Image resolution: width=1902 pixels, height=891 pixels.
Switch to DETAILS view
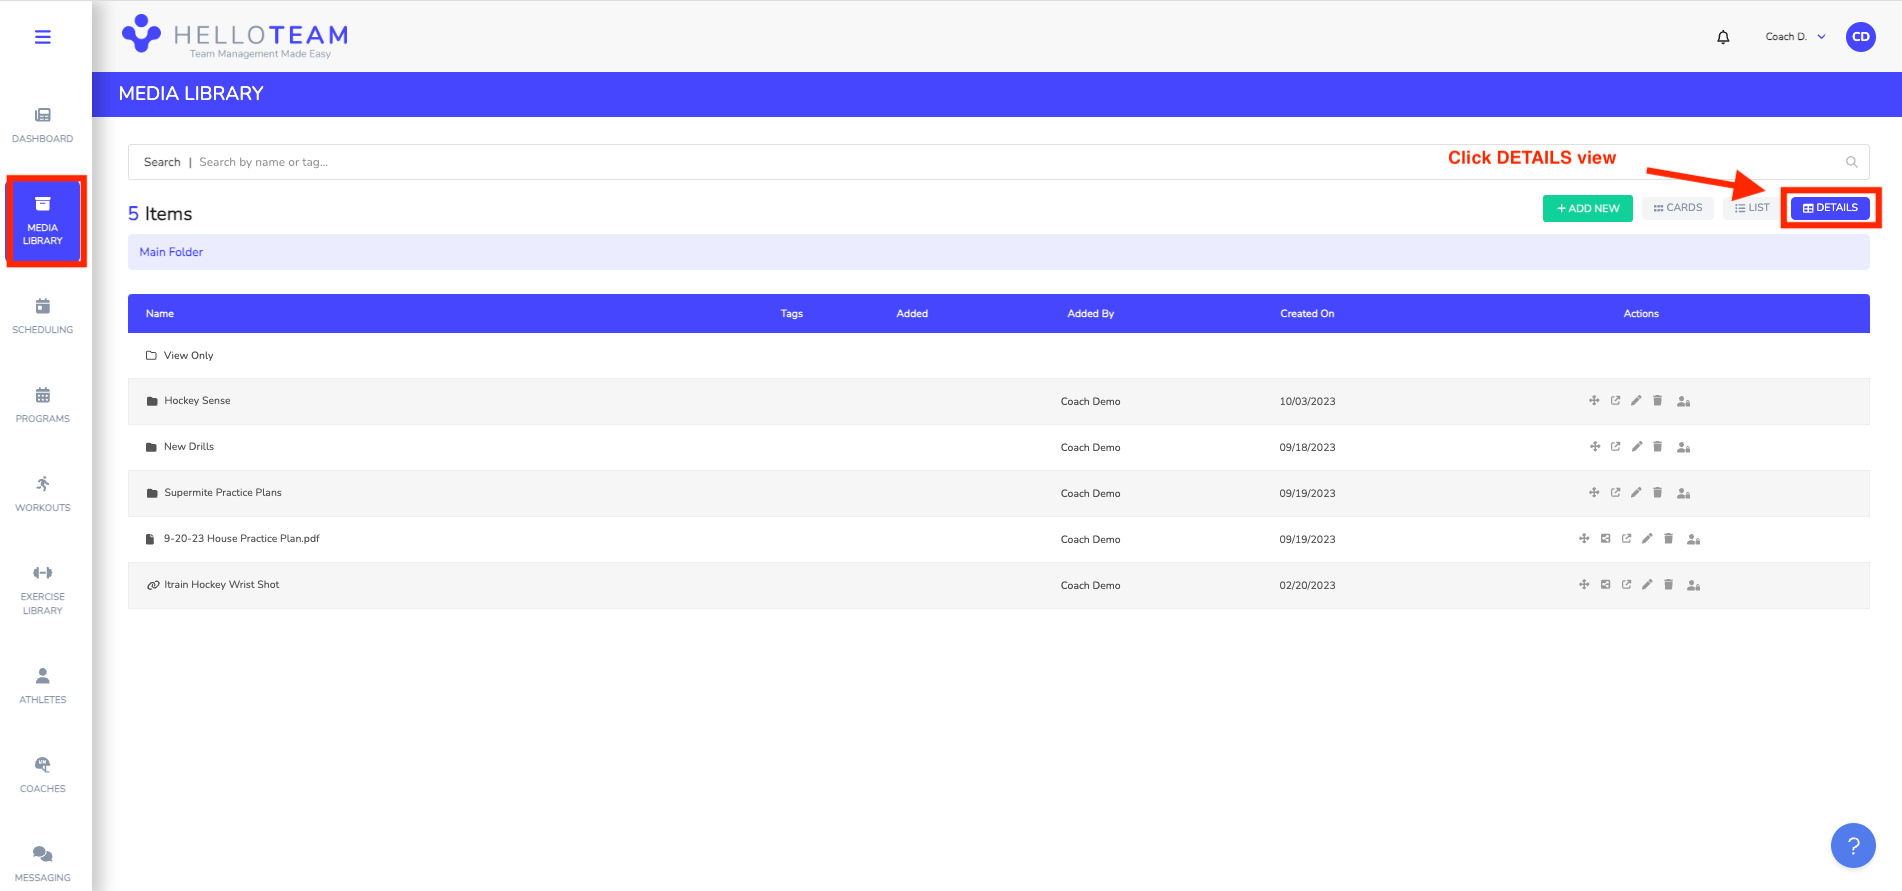point(1830,208)
